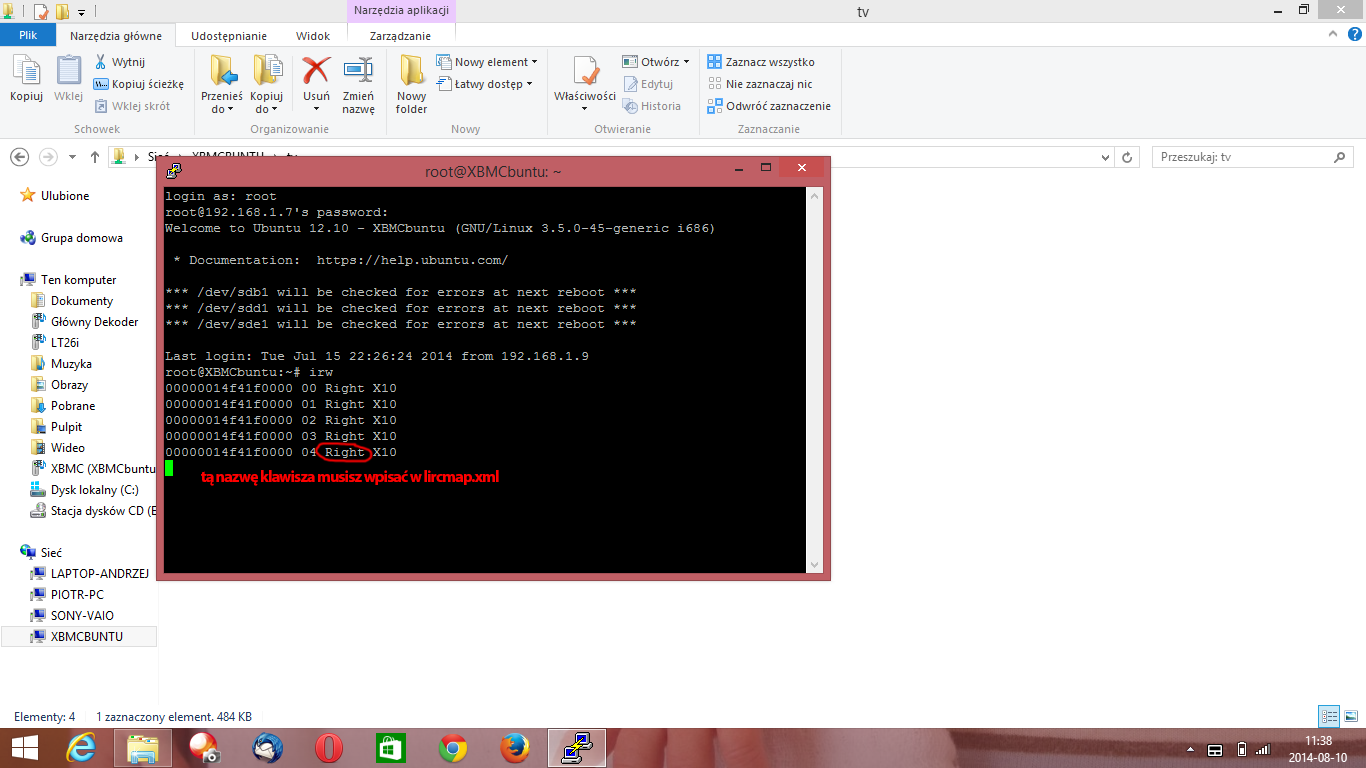This screenshot has height=768, width=1366.
Task: Open the Otwórz dropdown
Action: [656, 62]
